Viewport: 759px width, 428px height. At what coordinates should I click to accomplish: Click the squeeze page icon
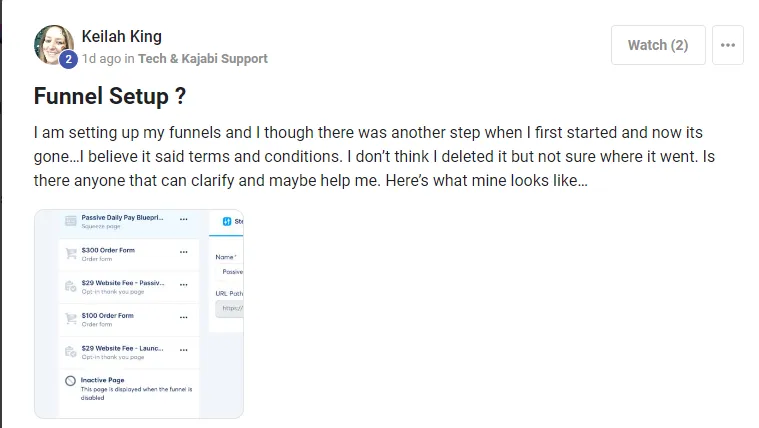click(71, 221)
